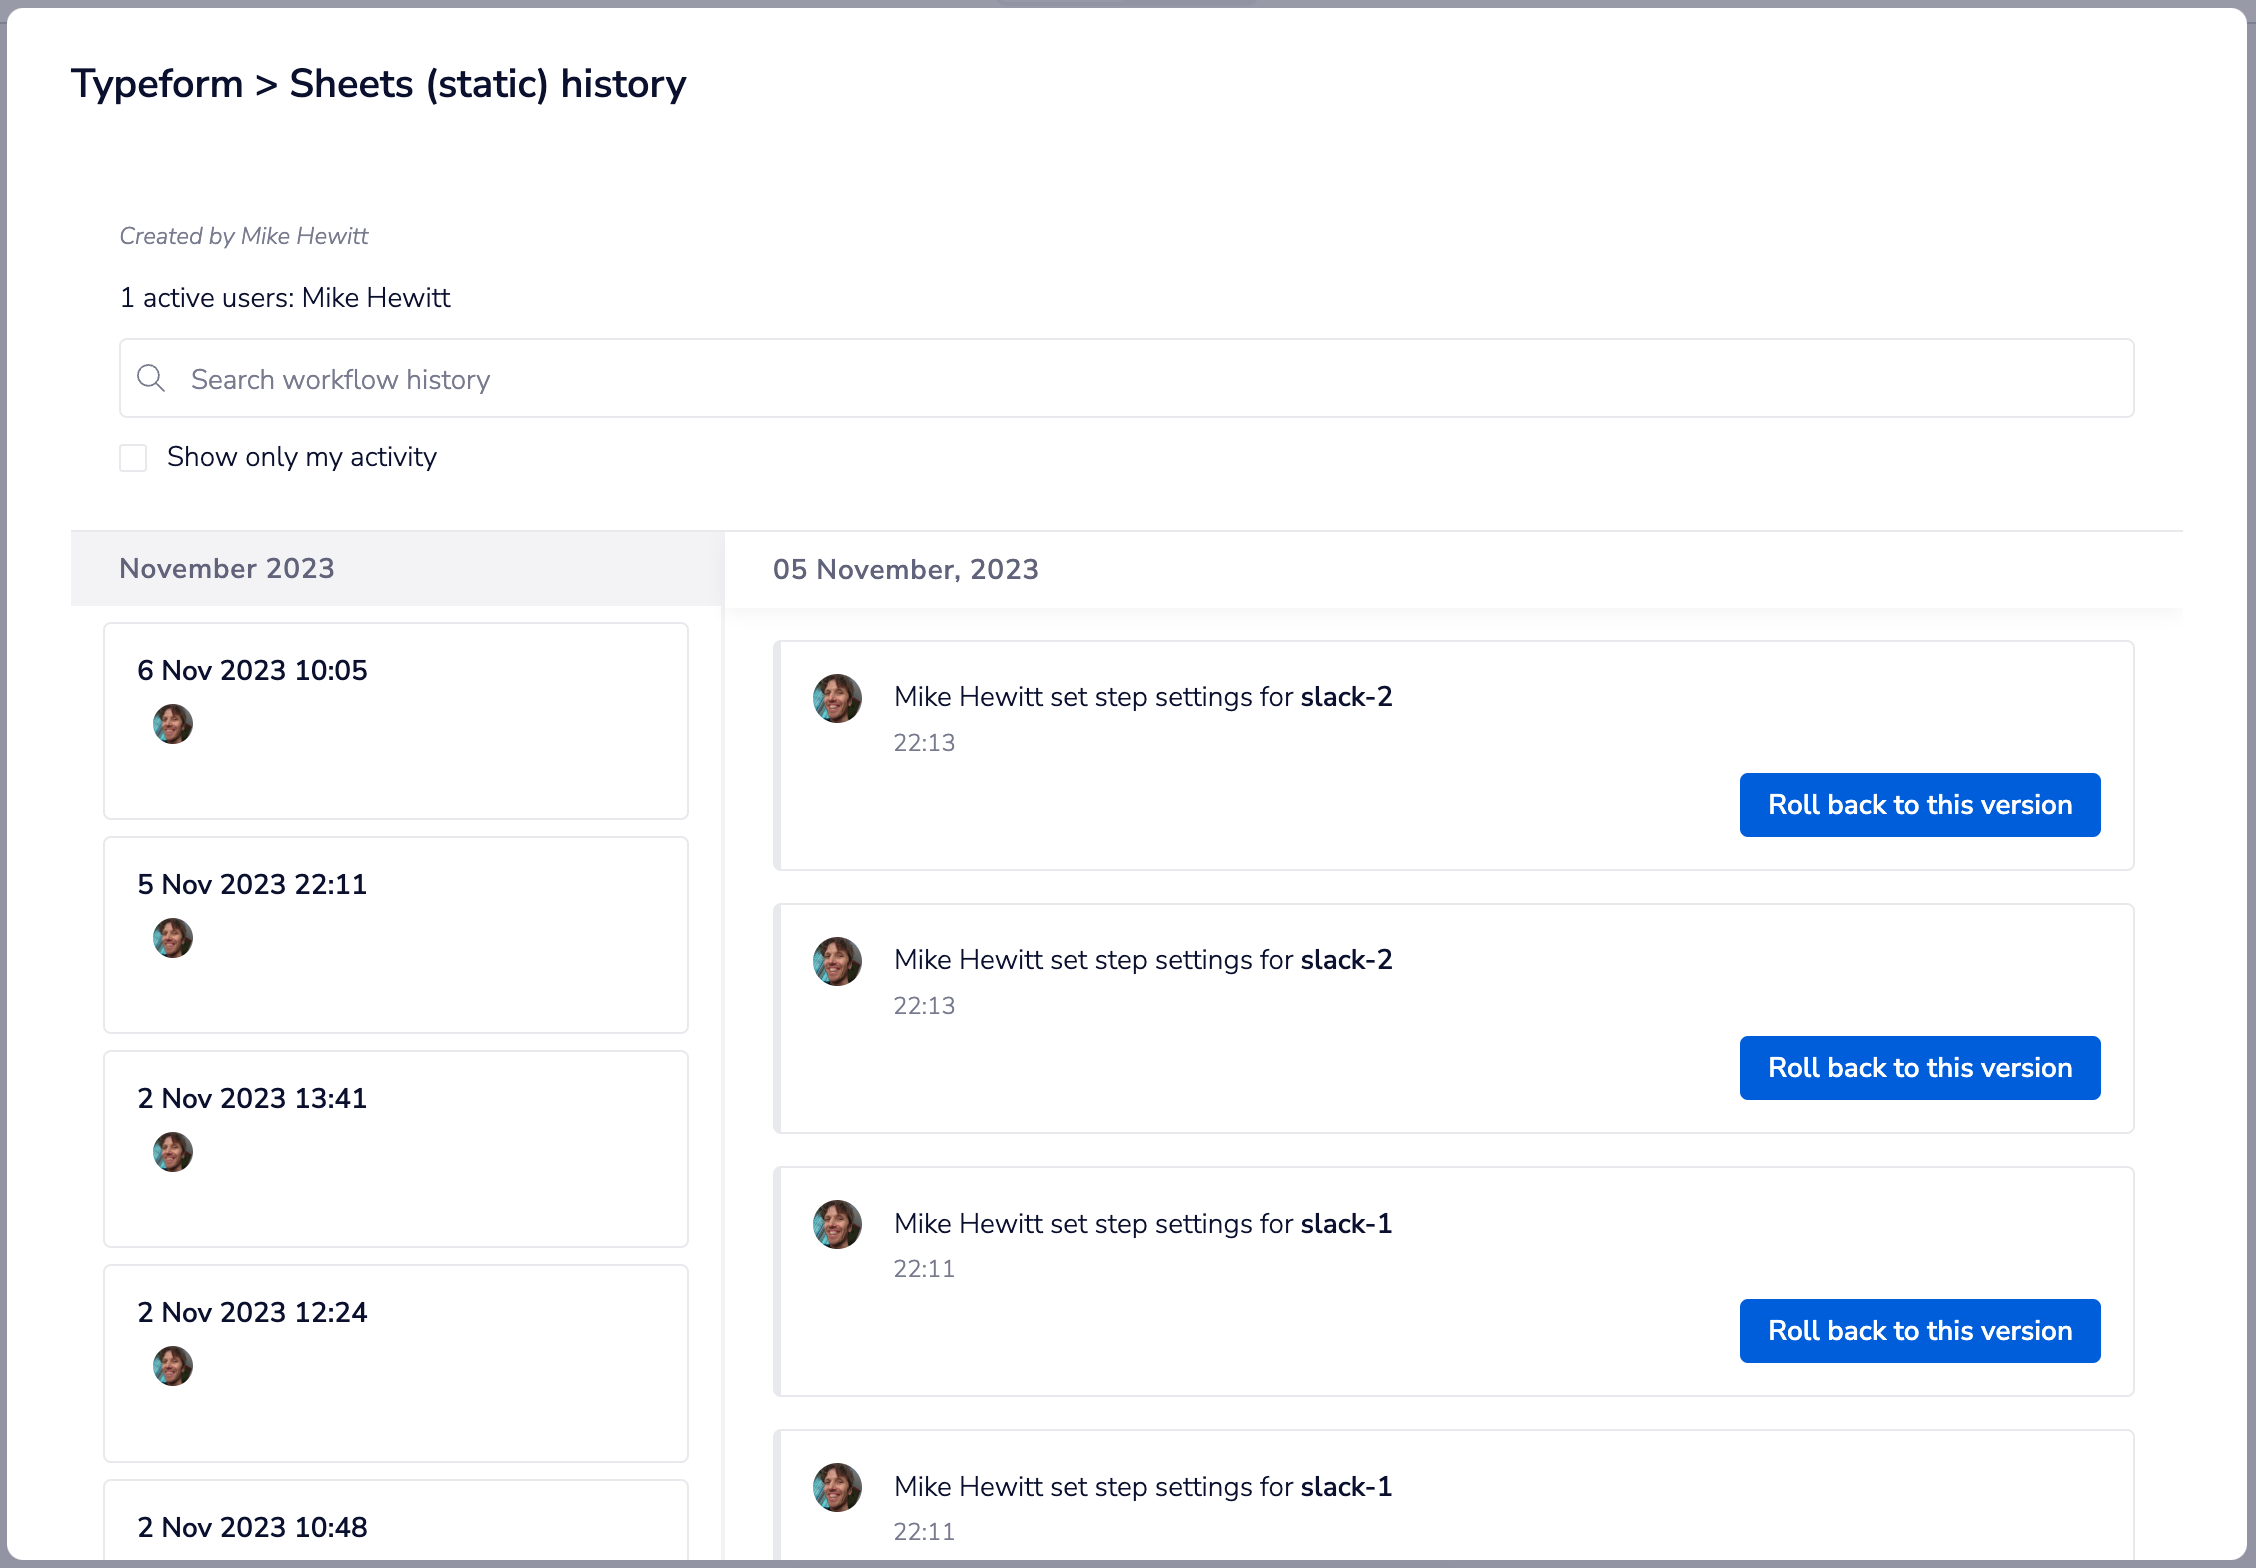
Task: Click the avatar beside the top slack-2 entry
Action: point(837,698)
